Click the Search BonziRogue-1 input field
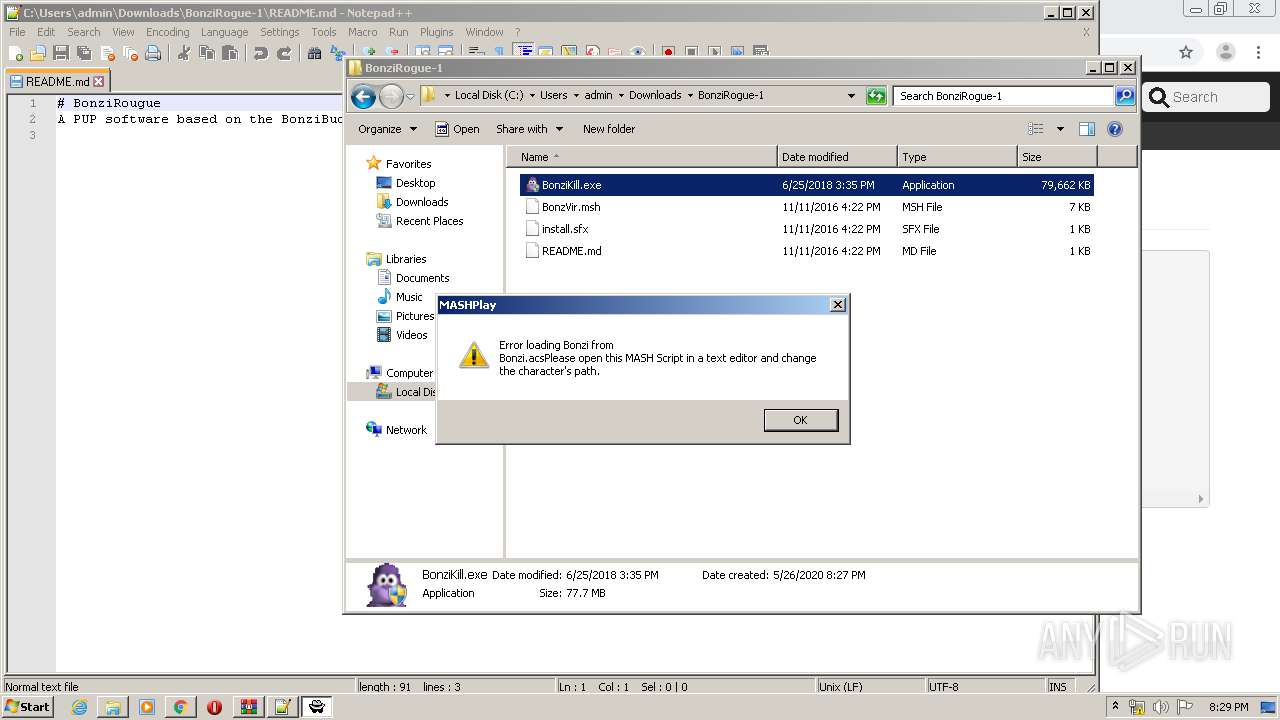This screenshot has width=1280, height=720. pyautogui.click(x=1003, y=96)
